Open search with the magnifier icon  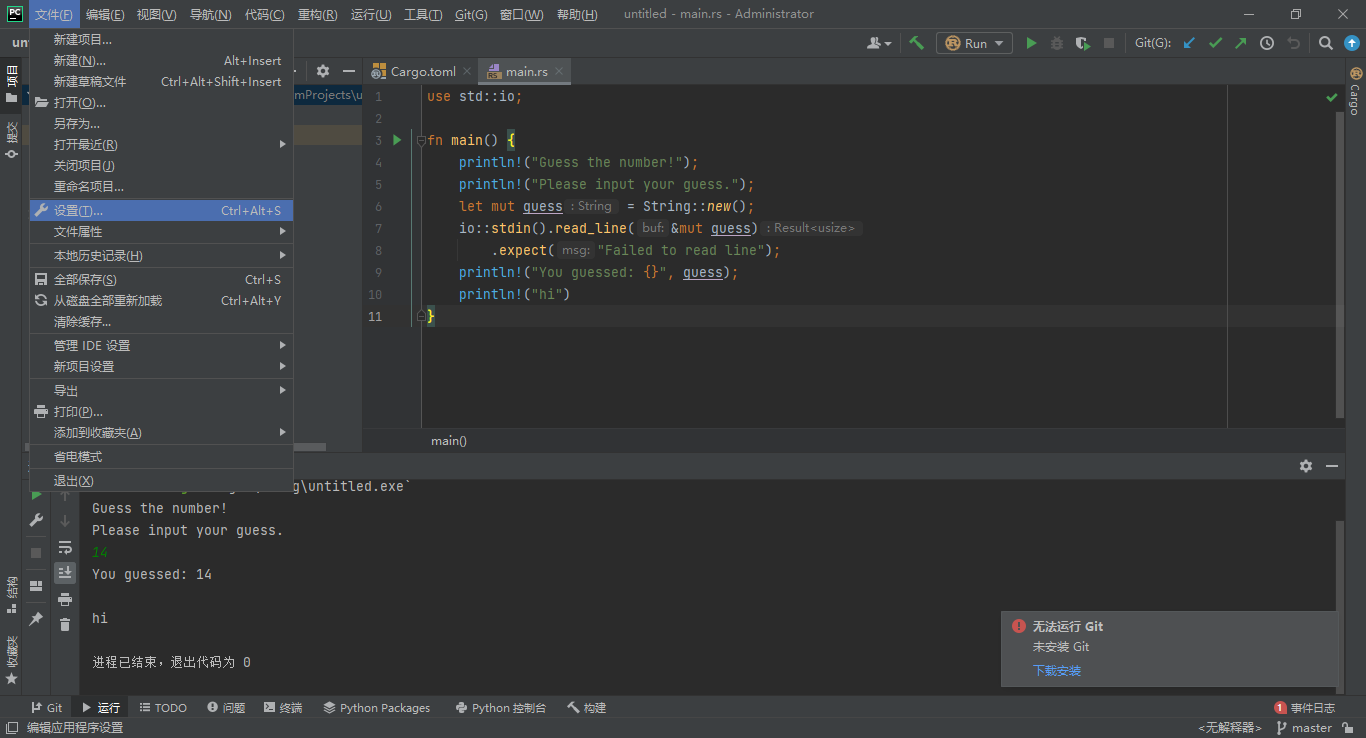coord(1326,42)
